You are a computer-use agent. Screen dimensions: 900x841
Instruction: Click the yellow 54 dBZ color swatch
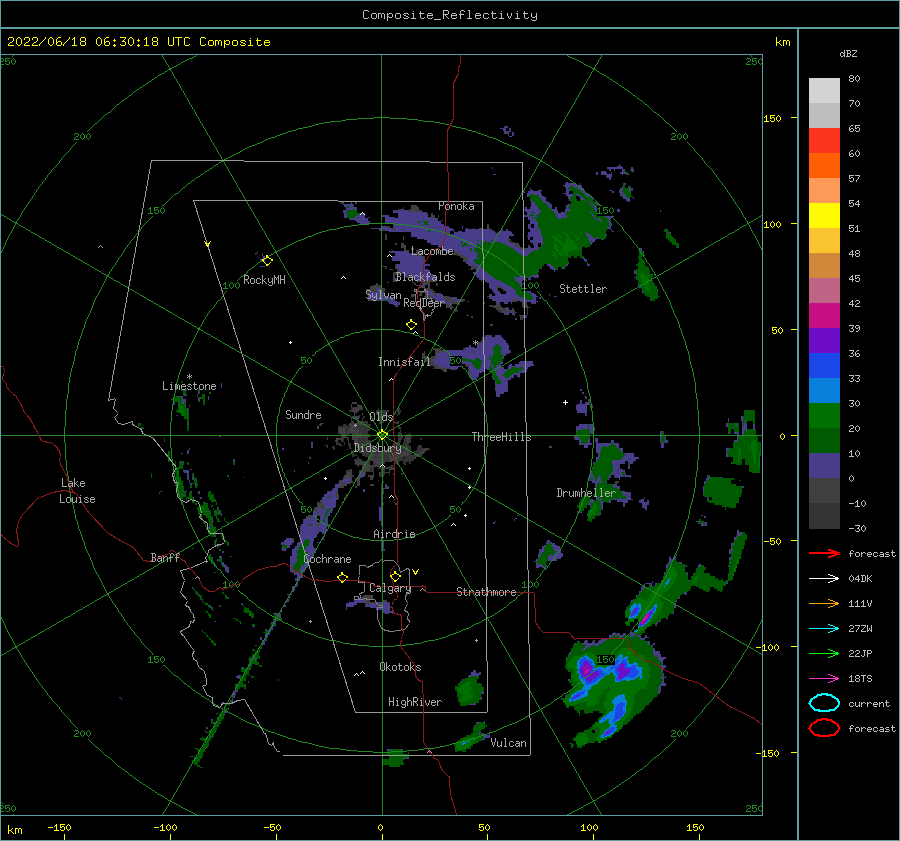click(x=824, y=215)
